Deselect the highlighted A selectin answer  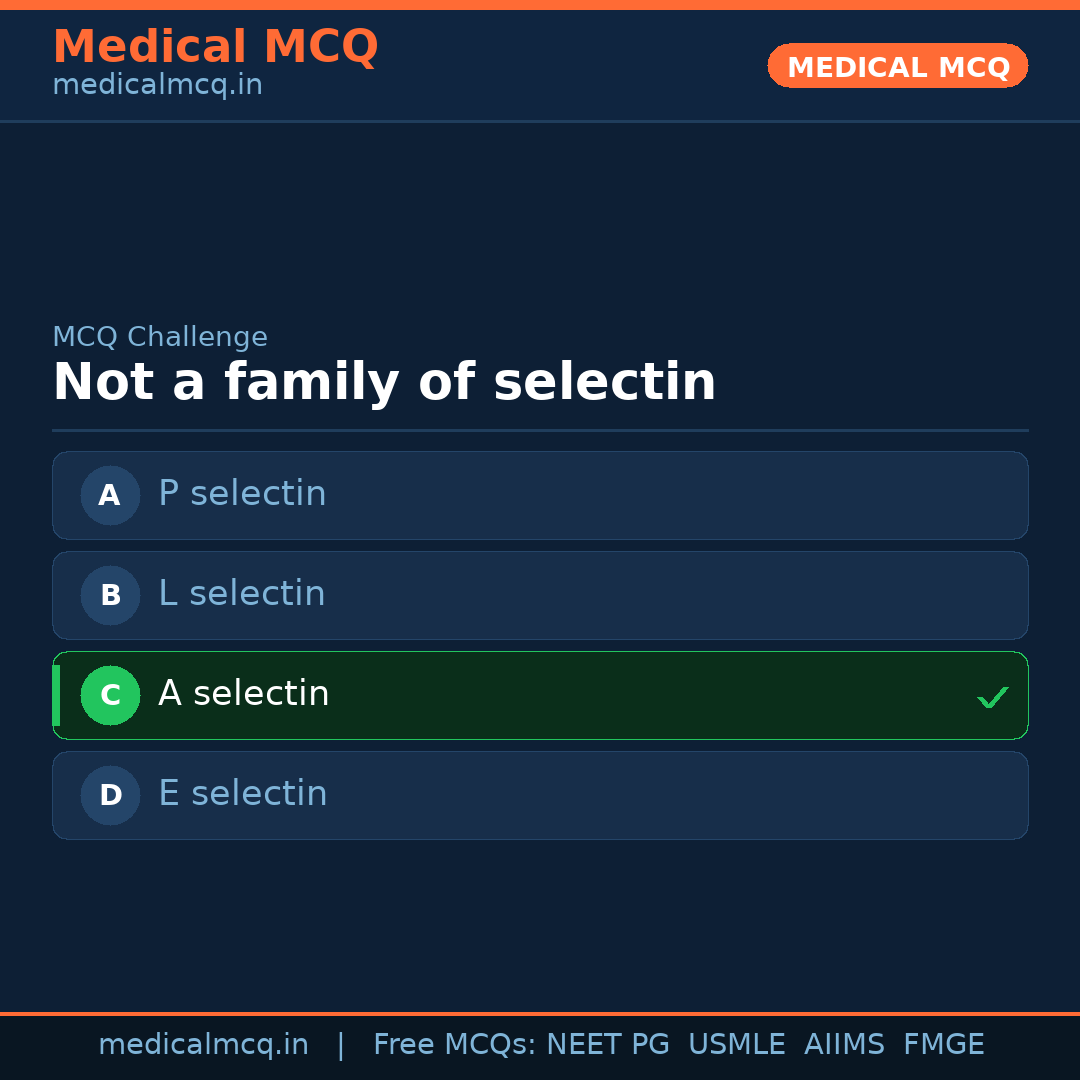[540, 695]
